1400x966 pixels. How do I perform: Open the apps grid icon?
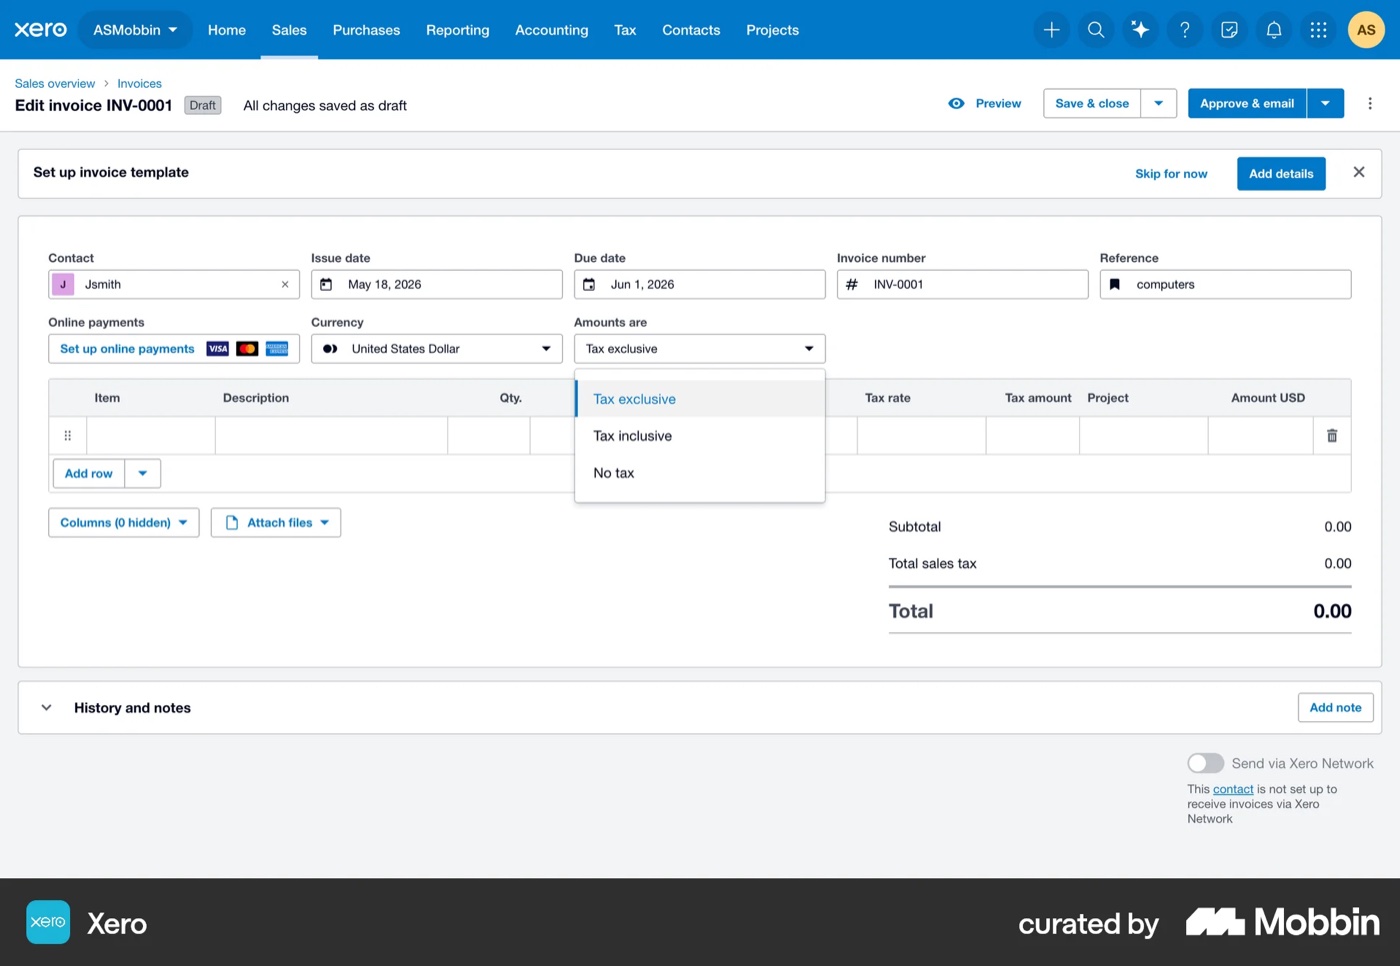[x=1318, y=30]
